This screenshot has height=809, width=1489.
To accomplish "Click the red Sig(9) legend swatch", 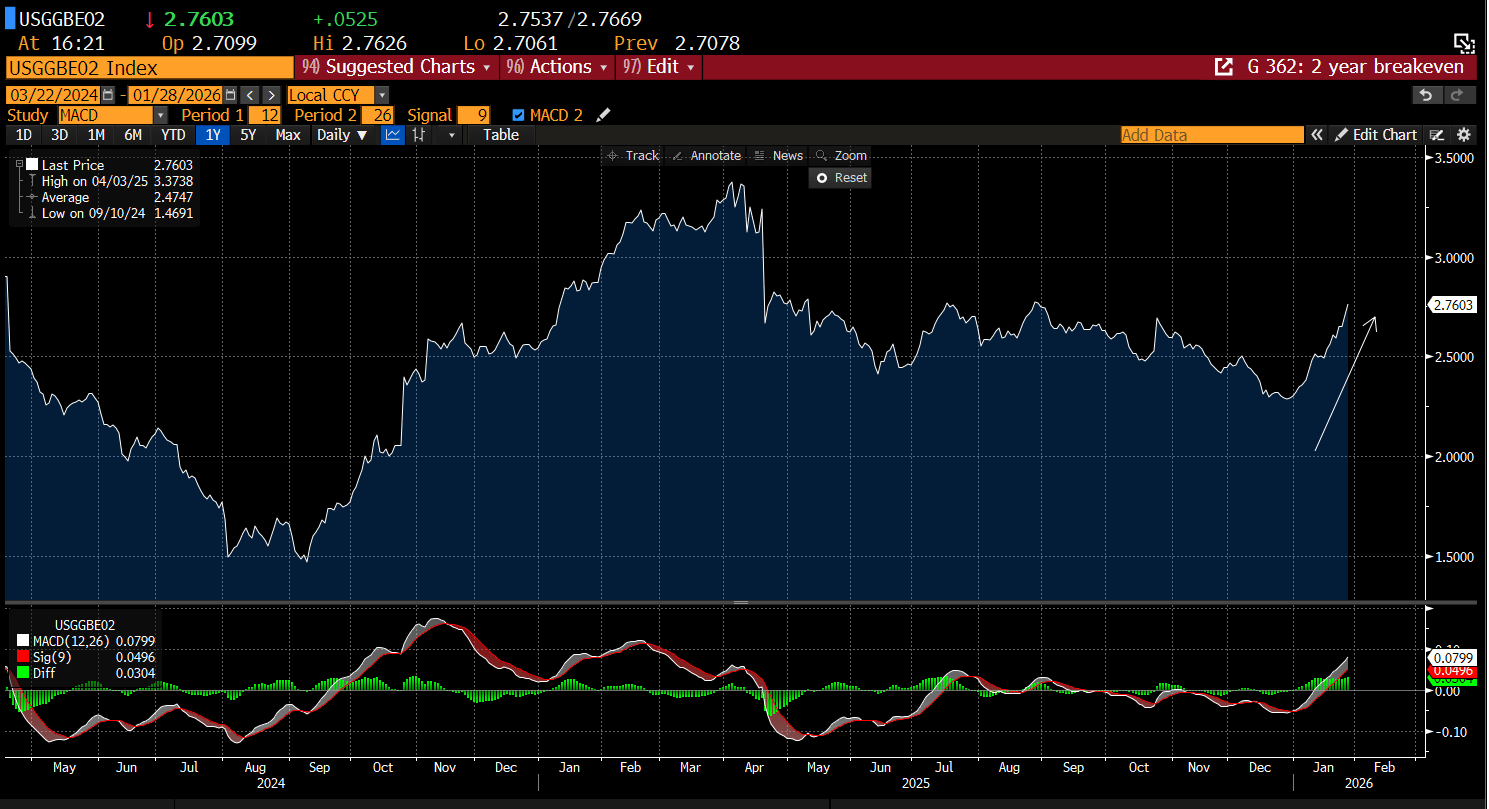I will [23, 657].
